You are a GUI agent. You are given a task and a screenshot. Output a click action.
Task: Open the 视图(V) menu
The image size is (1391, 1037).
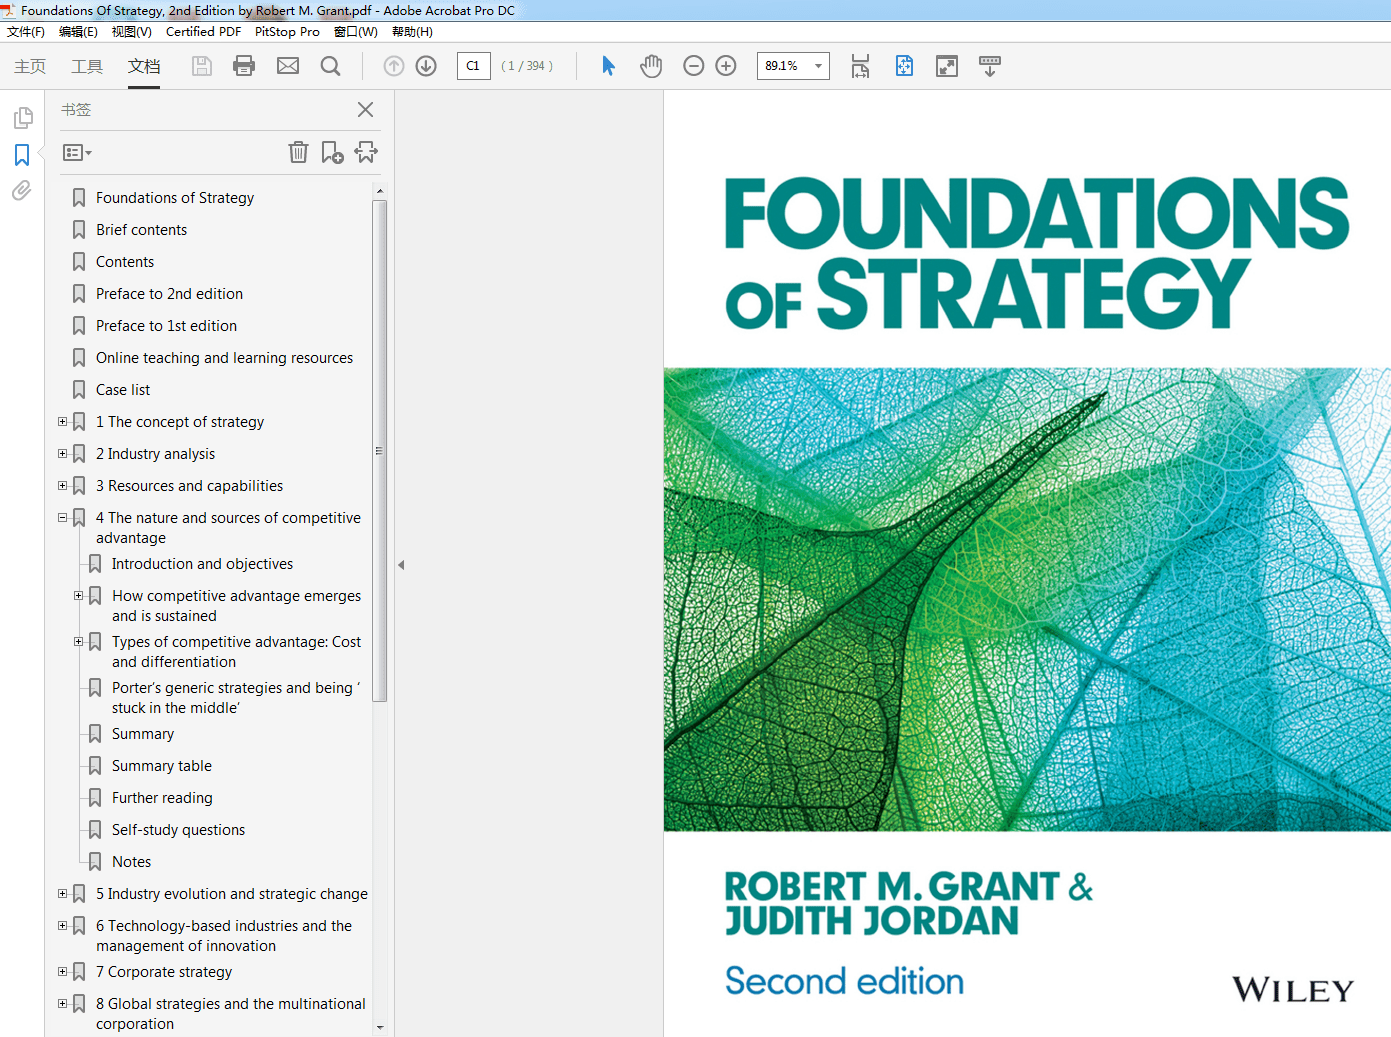click(131, 32)
